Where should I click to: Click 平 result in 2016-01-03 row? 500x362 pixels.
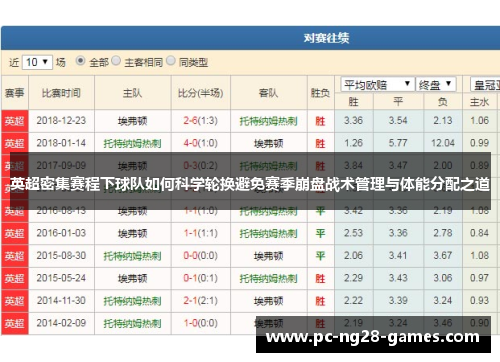320,233
